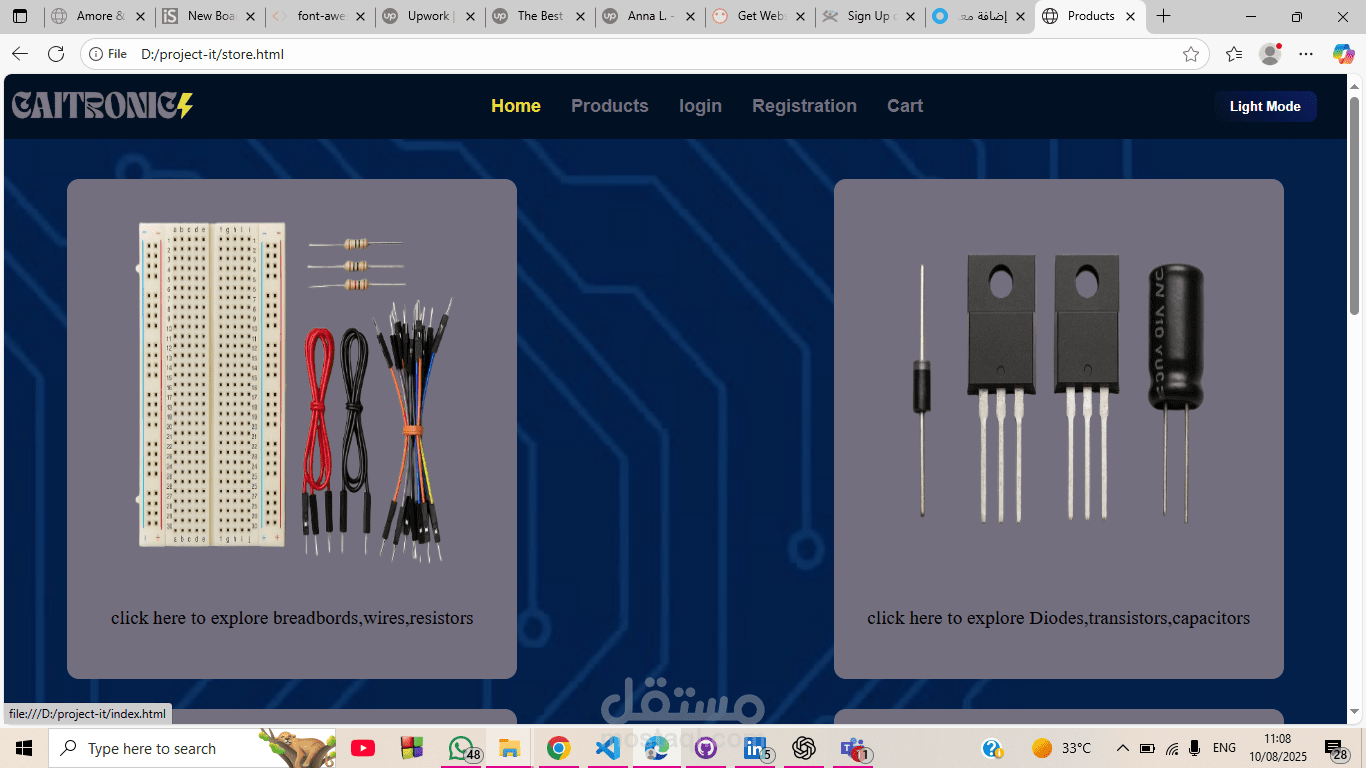1366x768 pixels.
Task: Click the page vertical scrollbar thumb
Action: 1355,205
